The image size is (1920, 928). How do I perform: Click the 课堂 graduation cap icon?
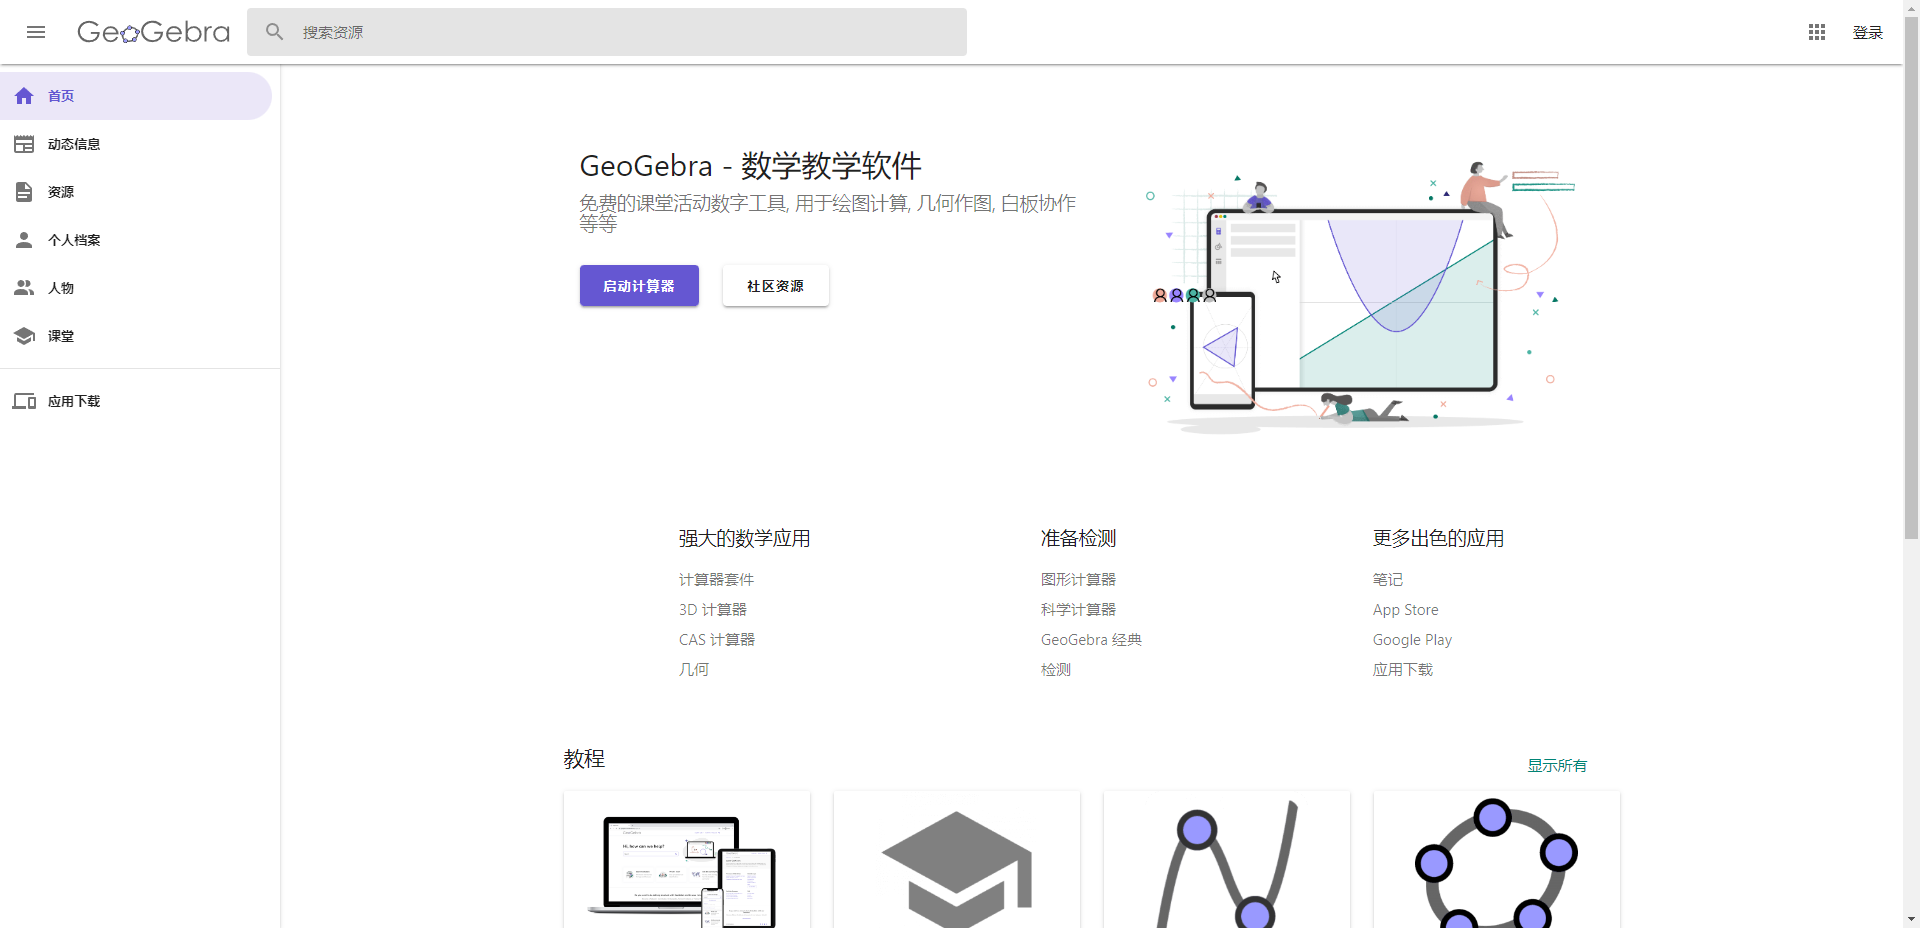point(24,335)
